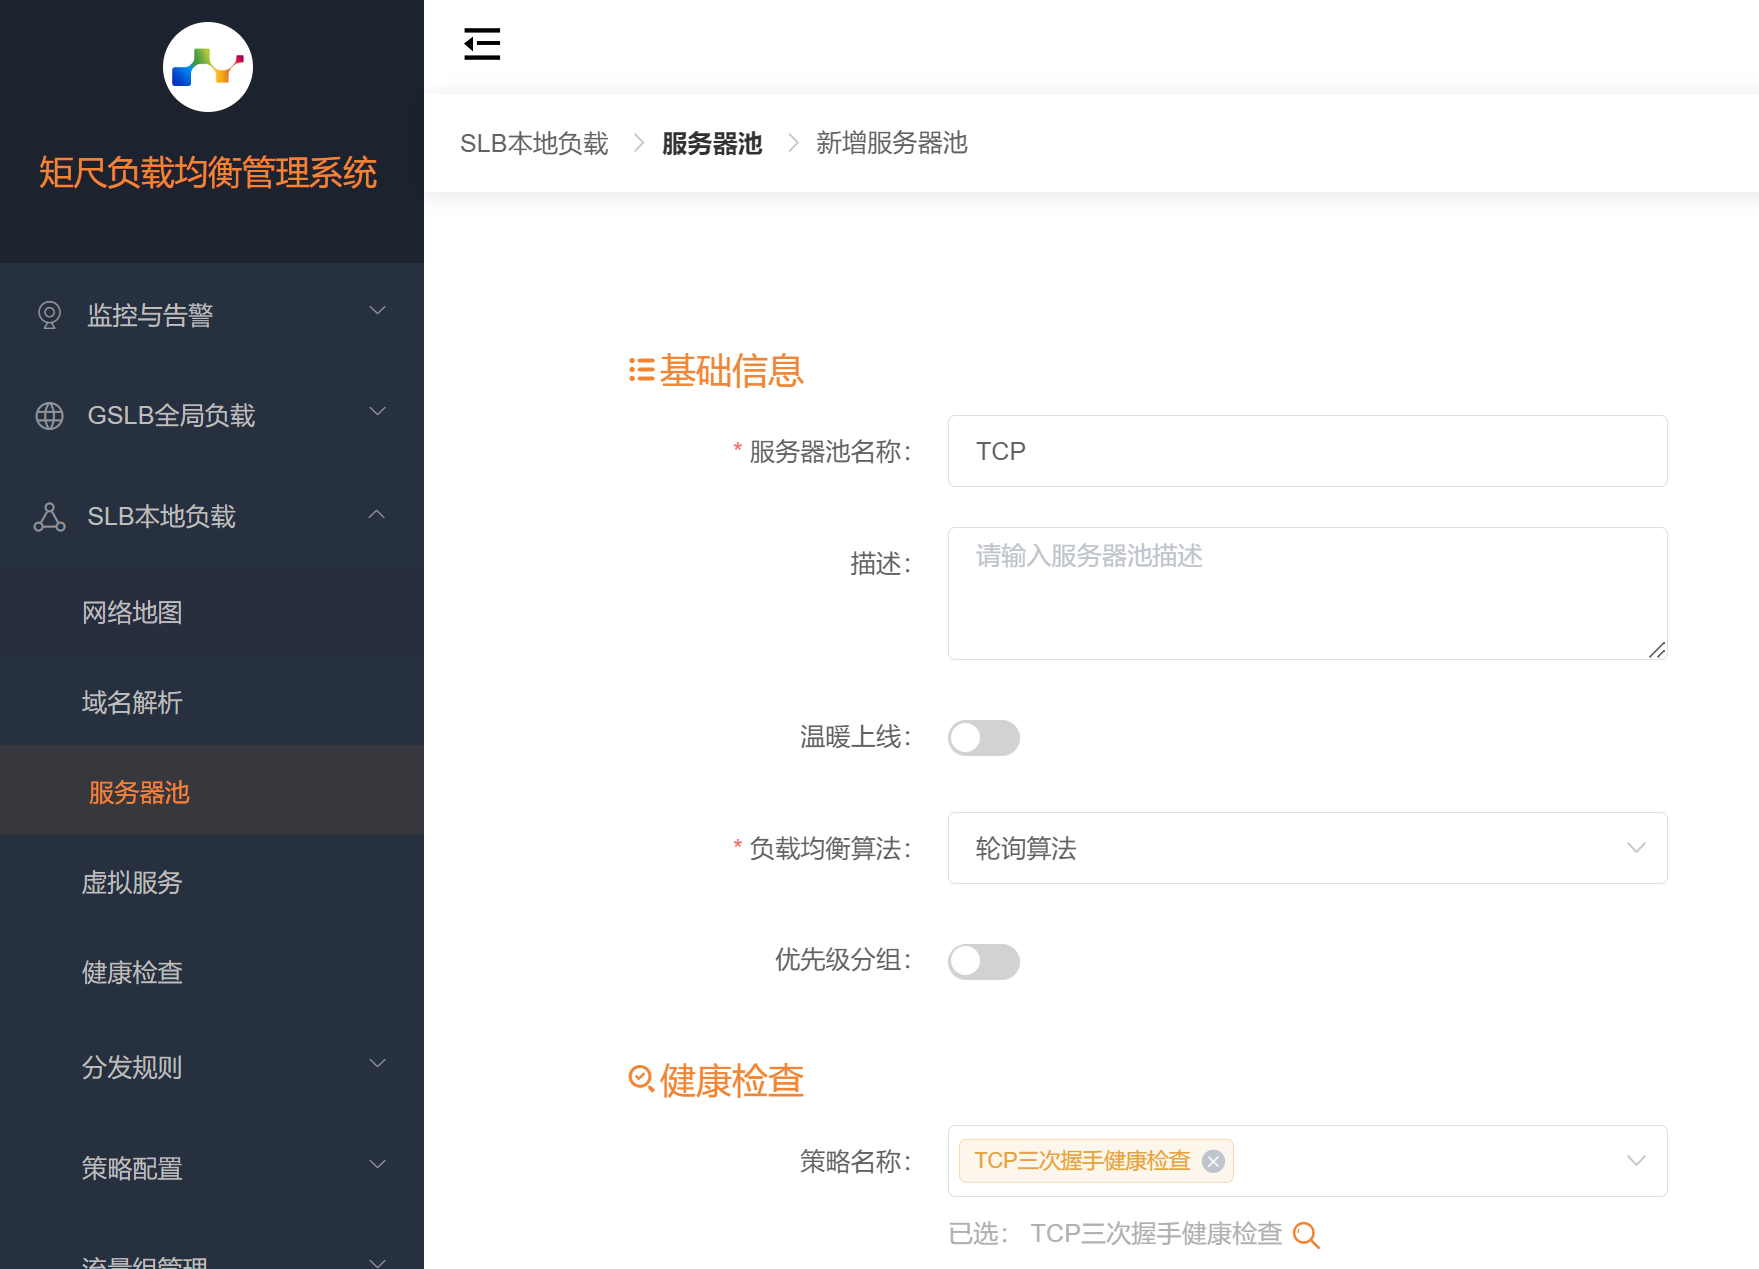The image size is (1759, 1269).
Task: Enable the 温暖上线 switch
Action: [983, 738]
